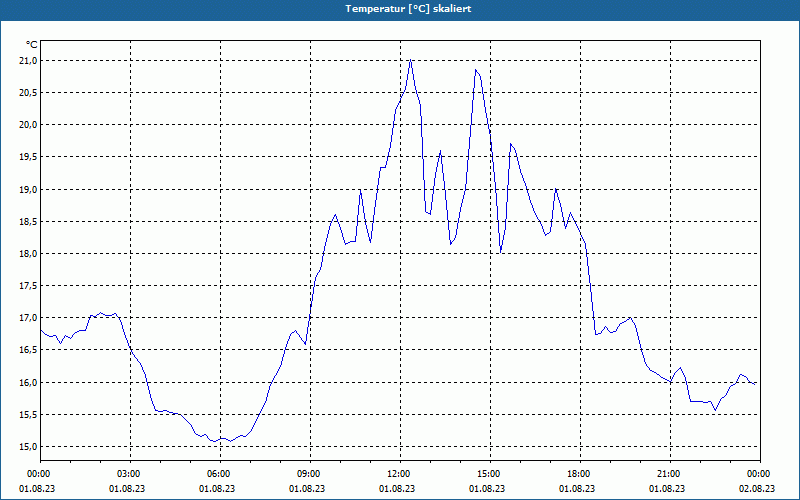Pick the 19,0 temperature axis label

click(x=28, y=189)
